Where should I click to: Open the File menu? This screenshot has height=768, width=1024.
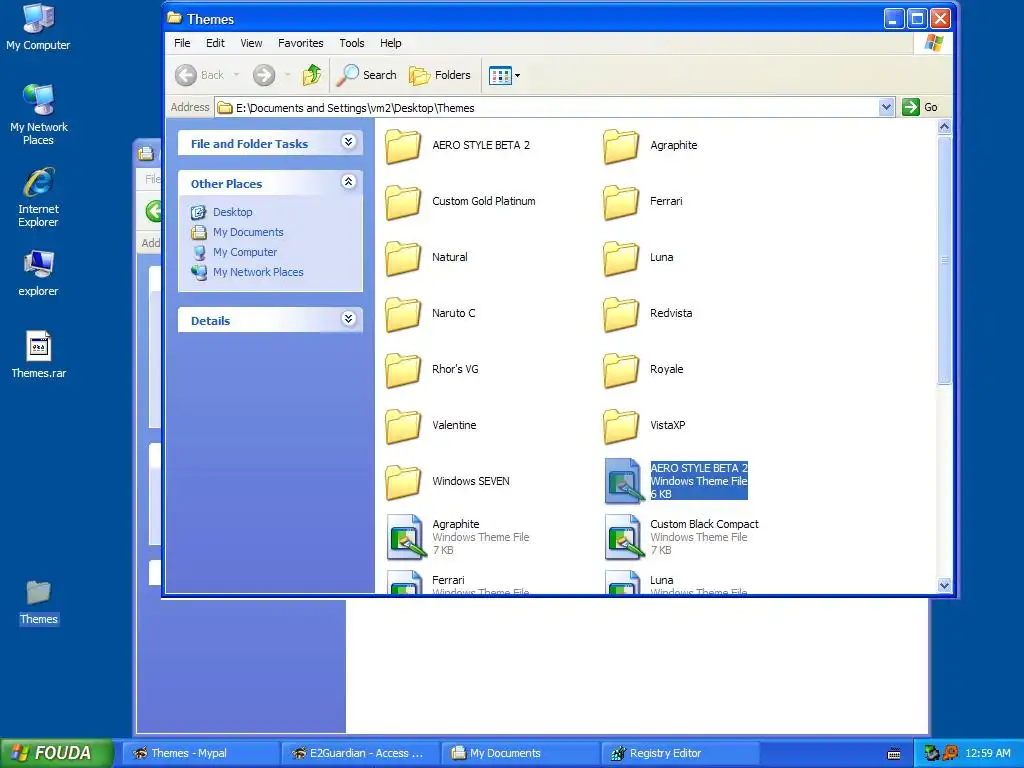click(182, 43)
